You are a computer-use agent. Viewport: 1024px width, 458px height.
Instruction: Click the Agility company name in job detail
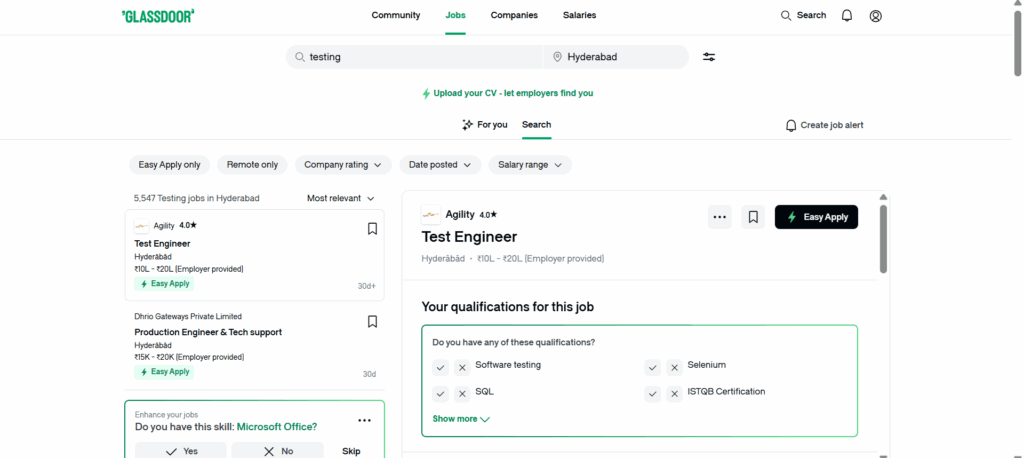coord(460,214)
